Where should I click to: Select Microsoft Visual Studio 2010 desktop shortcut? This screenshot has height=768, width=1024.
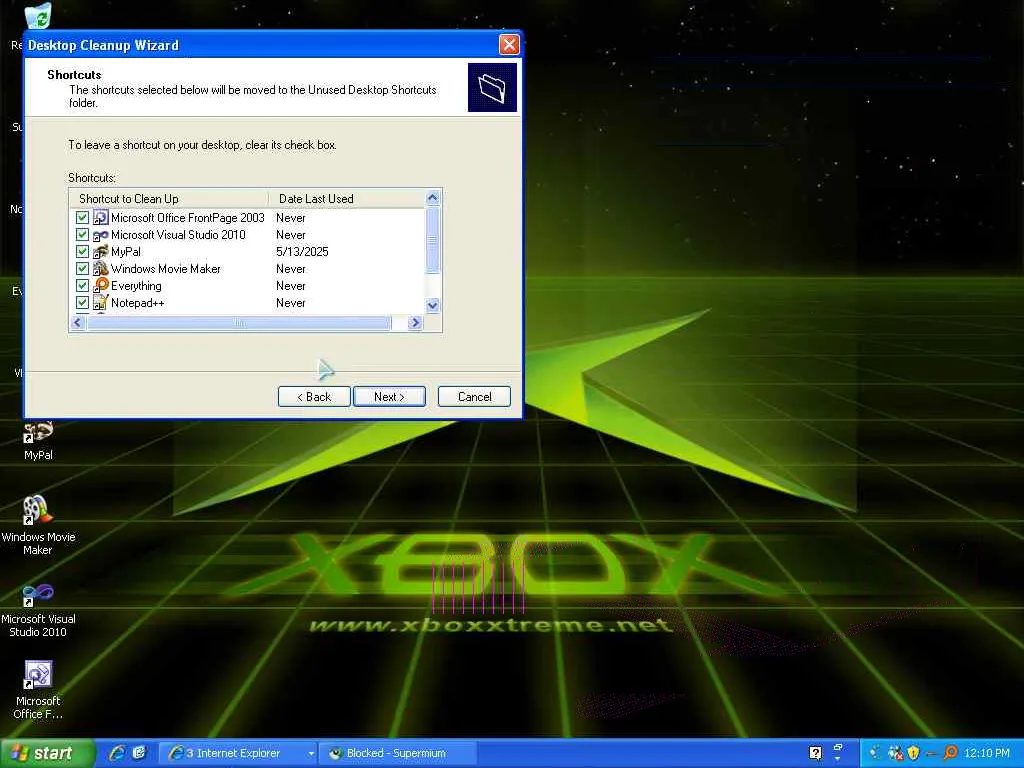[38, 611]
